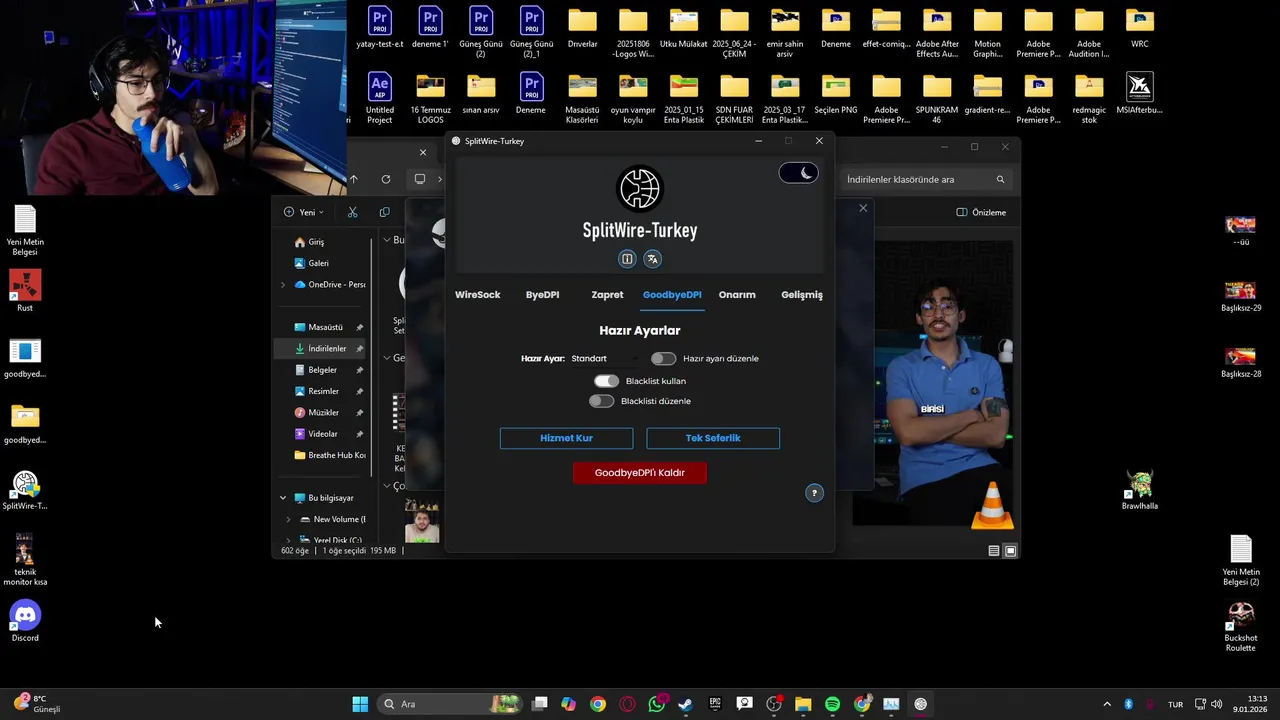Turn off the 'Blacklist kullan' switch
This screenshot has width=1280, height=720.
click(606, 381)
